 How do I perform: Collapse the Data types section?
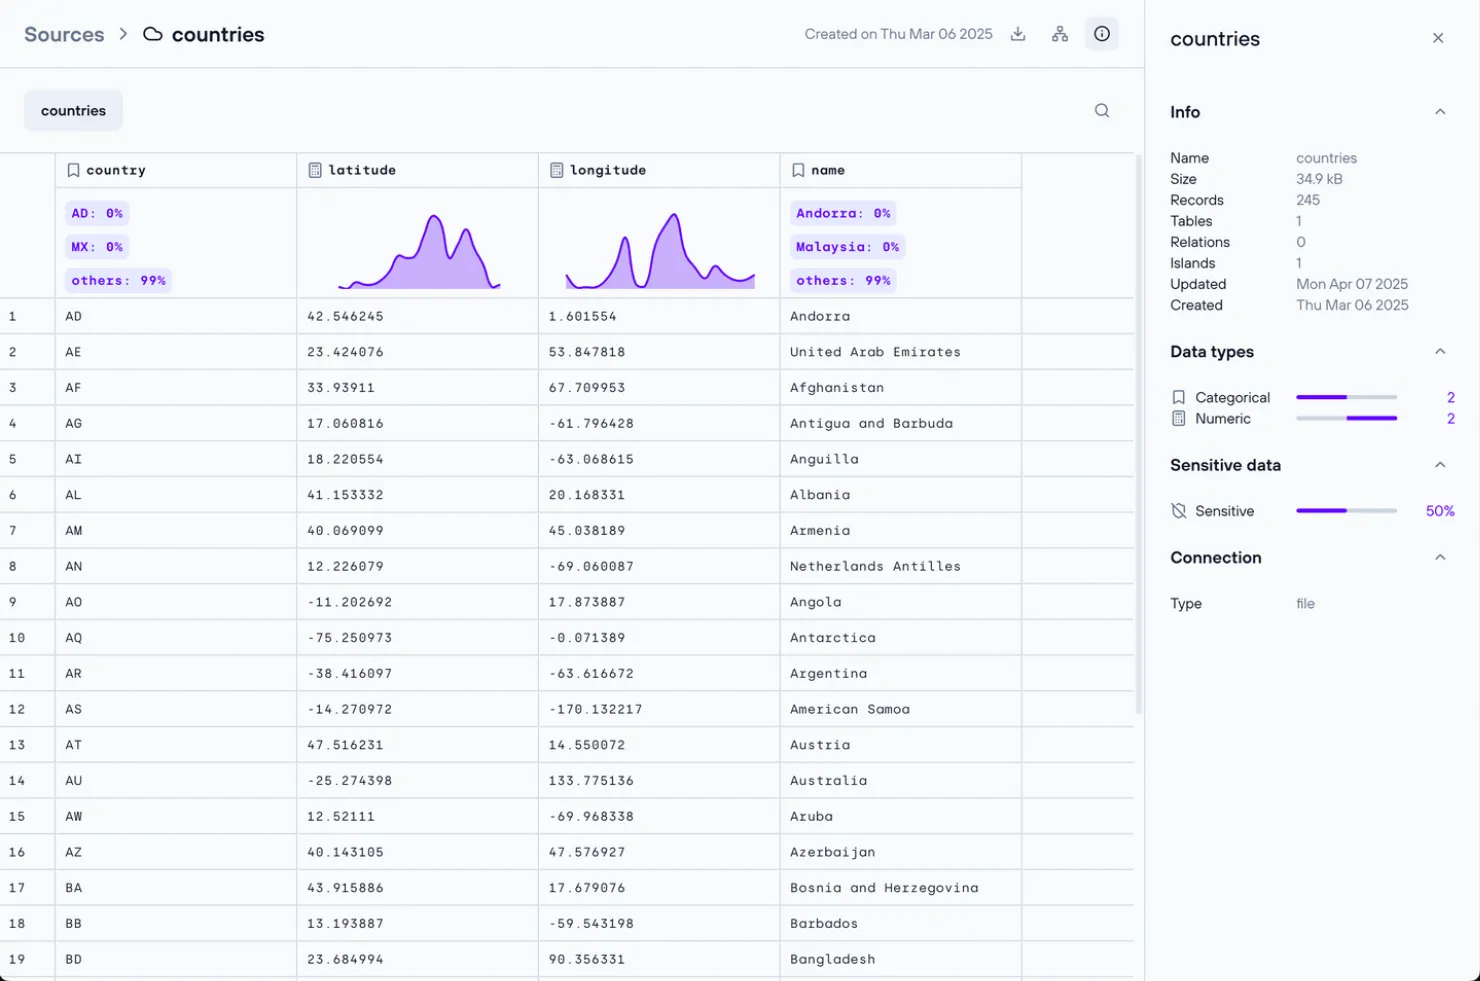point(1440,352)
